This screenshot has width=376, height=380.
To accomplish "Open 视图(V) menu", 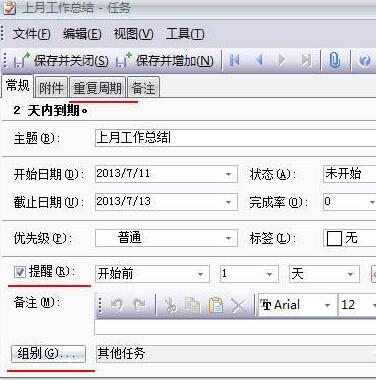I will [x=133, y=34].
